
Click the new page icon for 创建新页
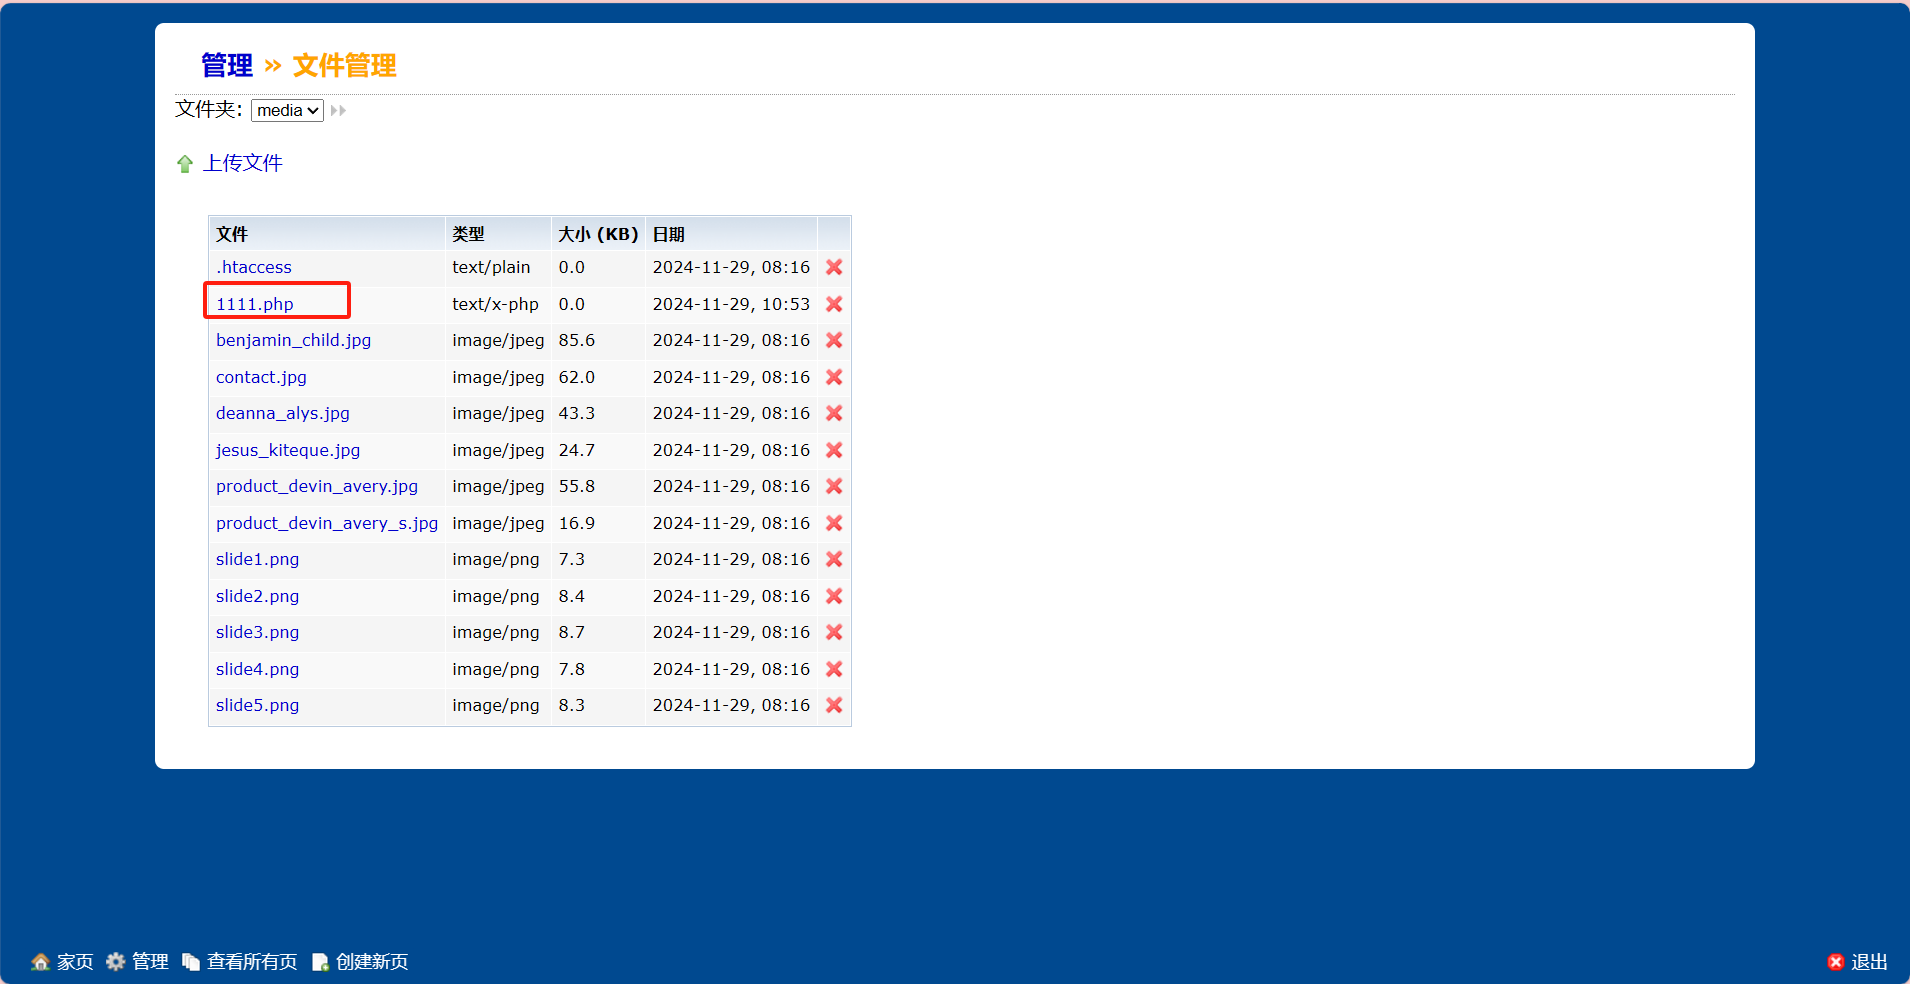tap(320, 962)
